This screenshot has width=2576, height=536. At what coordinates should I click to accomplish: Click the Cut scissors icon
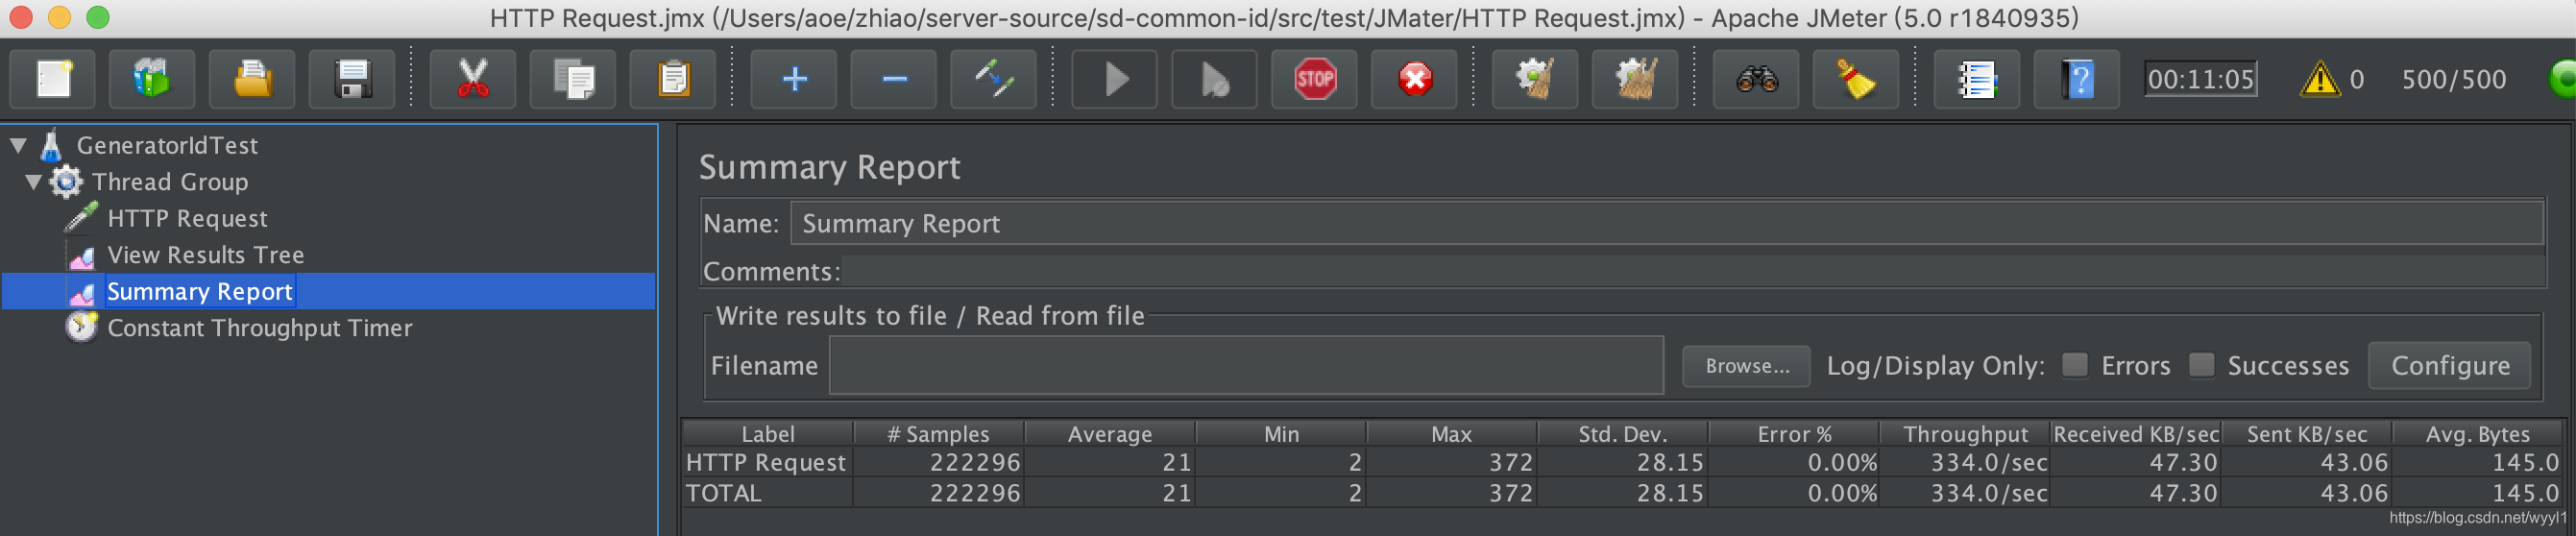pyautogui.click(x=473, y=79)
